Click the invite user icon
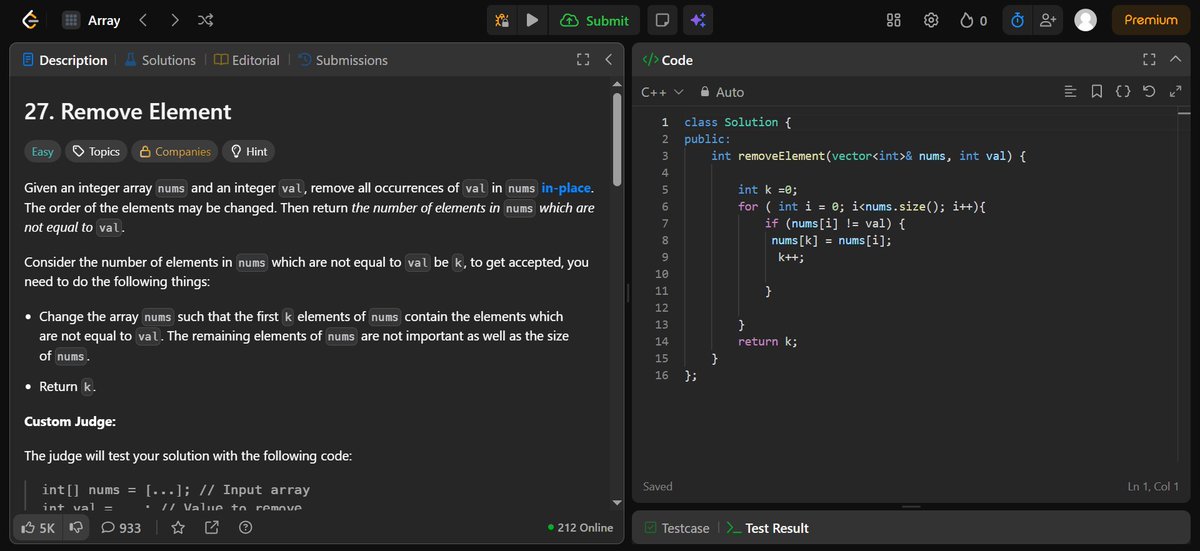Image resolution: width=1200 pixels, height=551 pixels. tap(1047, 20)
